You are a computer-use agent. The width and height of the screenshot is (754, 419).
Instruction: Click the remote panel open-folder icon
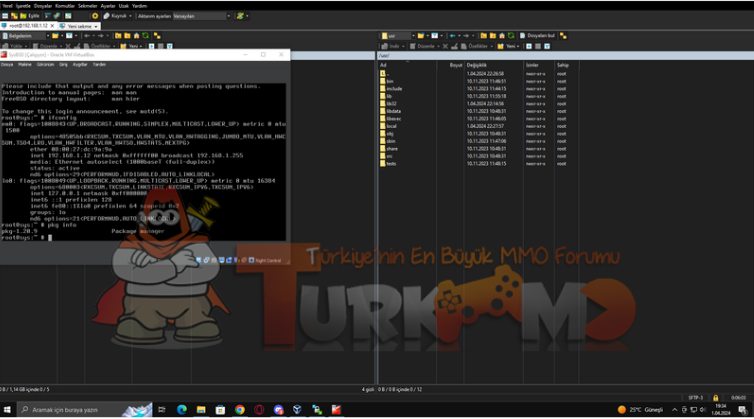(x=421, y=36)
